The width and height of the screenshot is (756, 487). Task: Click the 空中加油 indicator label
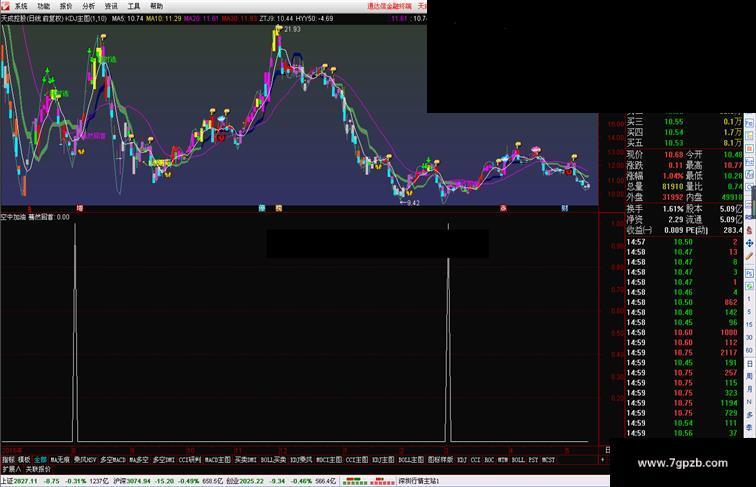click(14, 217)
